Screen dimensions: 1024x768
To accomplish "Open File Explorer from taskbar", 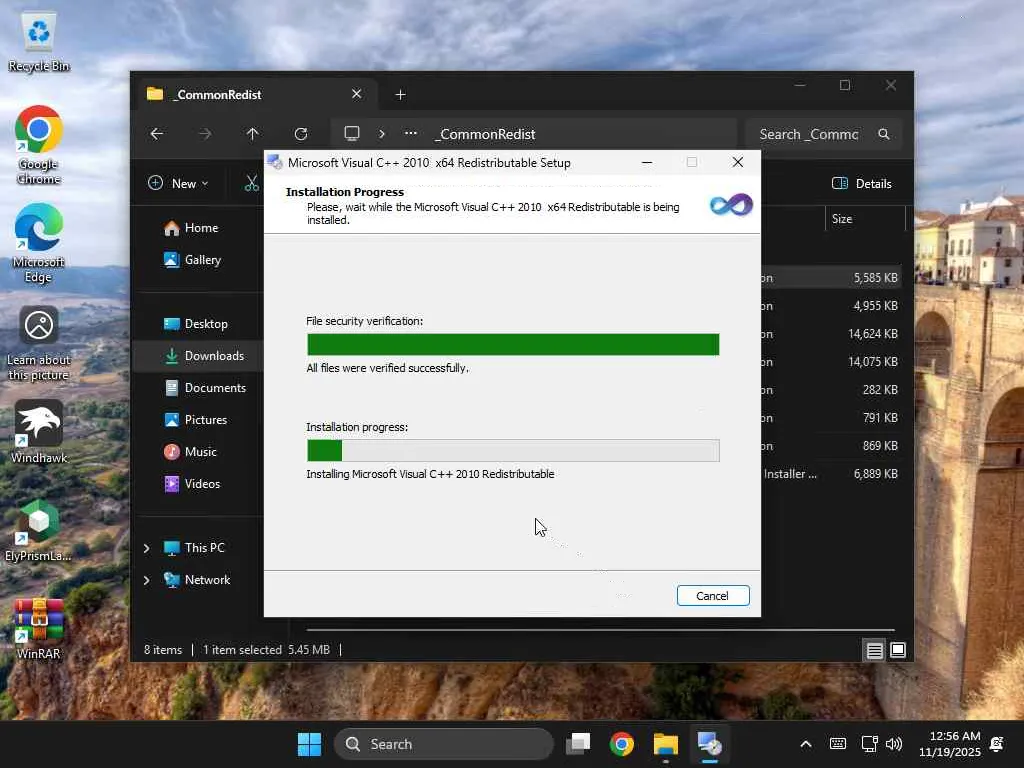I will point(665,744).
